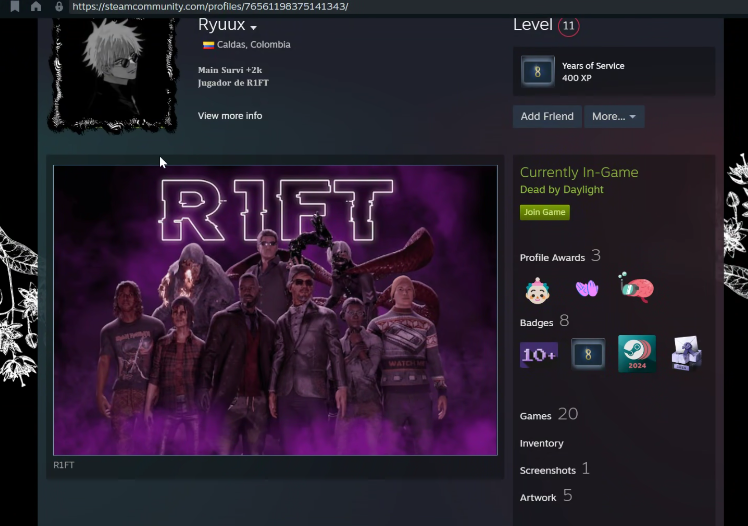Open the R1FT artwork showcase image
The height and width of the screenshot is (526, 748).
click(x=275, y=310)
